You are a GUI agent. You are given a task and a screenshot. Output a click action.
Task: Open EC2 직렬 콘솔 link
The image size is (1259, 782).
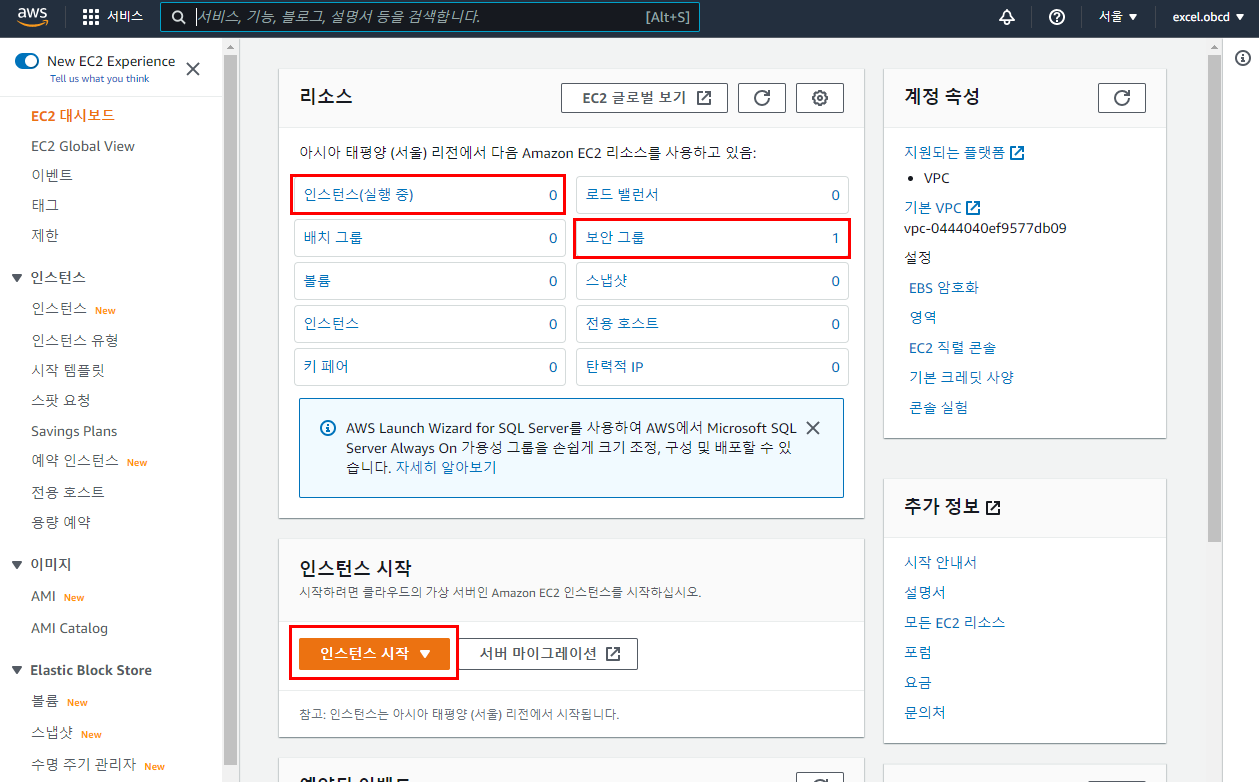pos(952,347)
